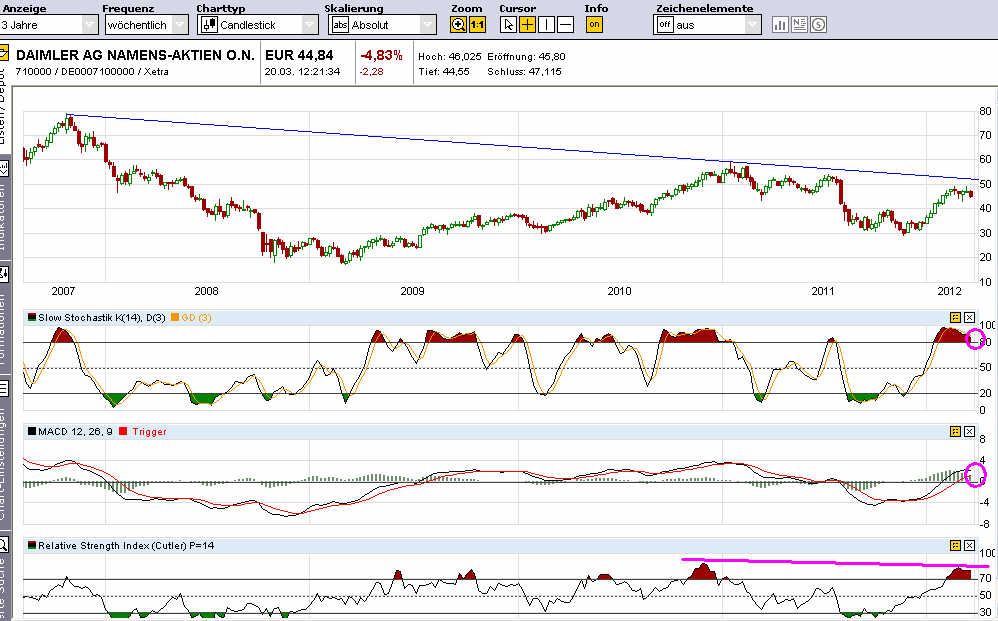Image resolution: width=998 pixels, height=621 pixels.
Task: Close the MACD indicator panel
Action: [x=969, y=431]
